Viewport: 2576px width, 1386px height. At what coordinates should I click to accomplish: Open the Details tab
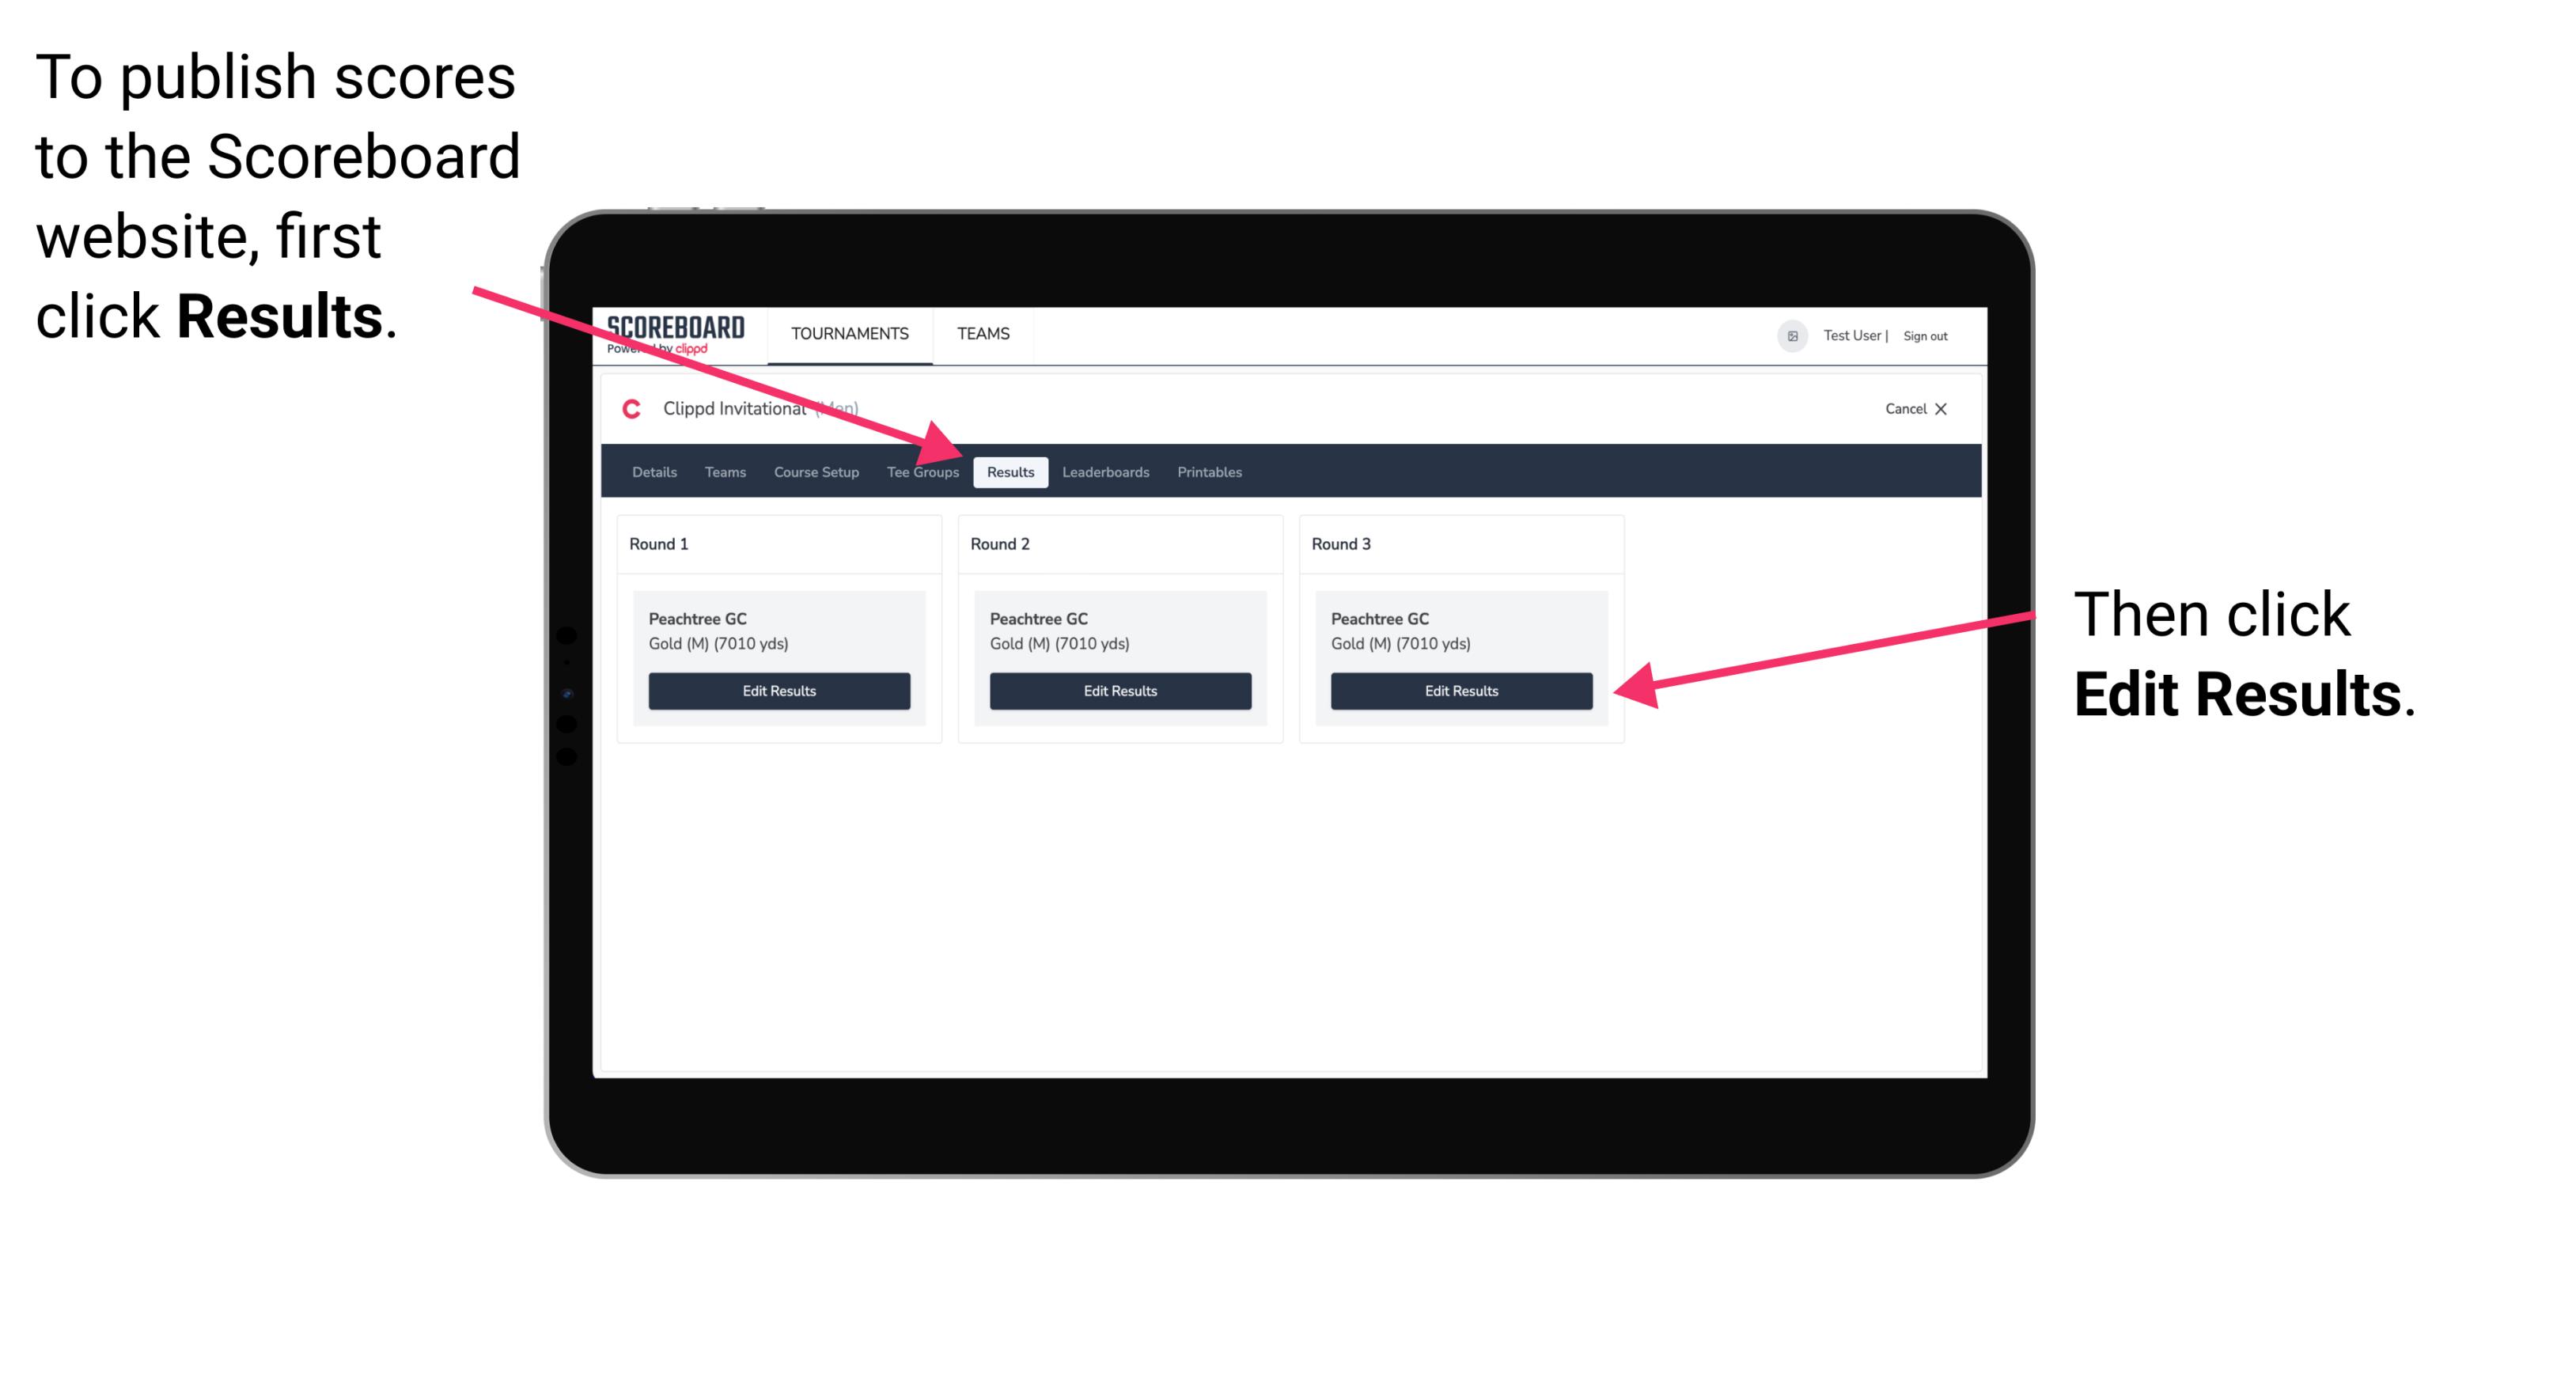click(653, 473)
